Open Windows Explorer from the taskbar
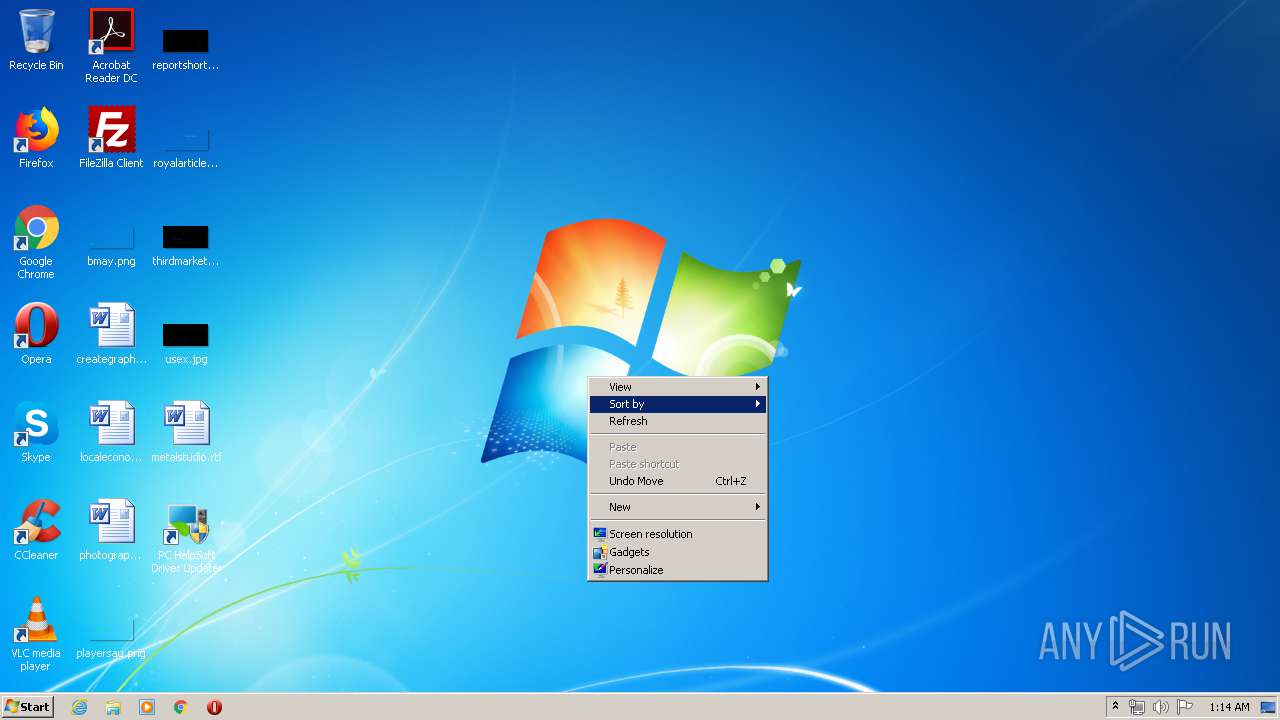 113,707
